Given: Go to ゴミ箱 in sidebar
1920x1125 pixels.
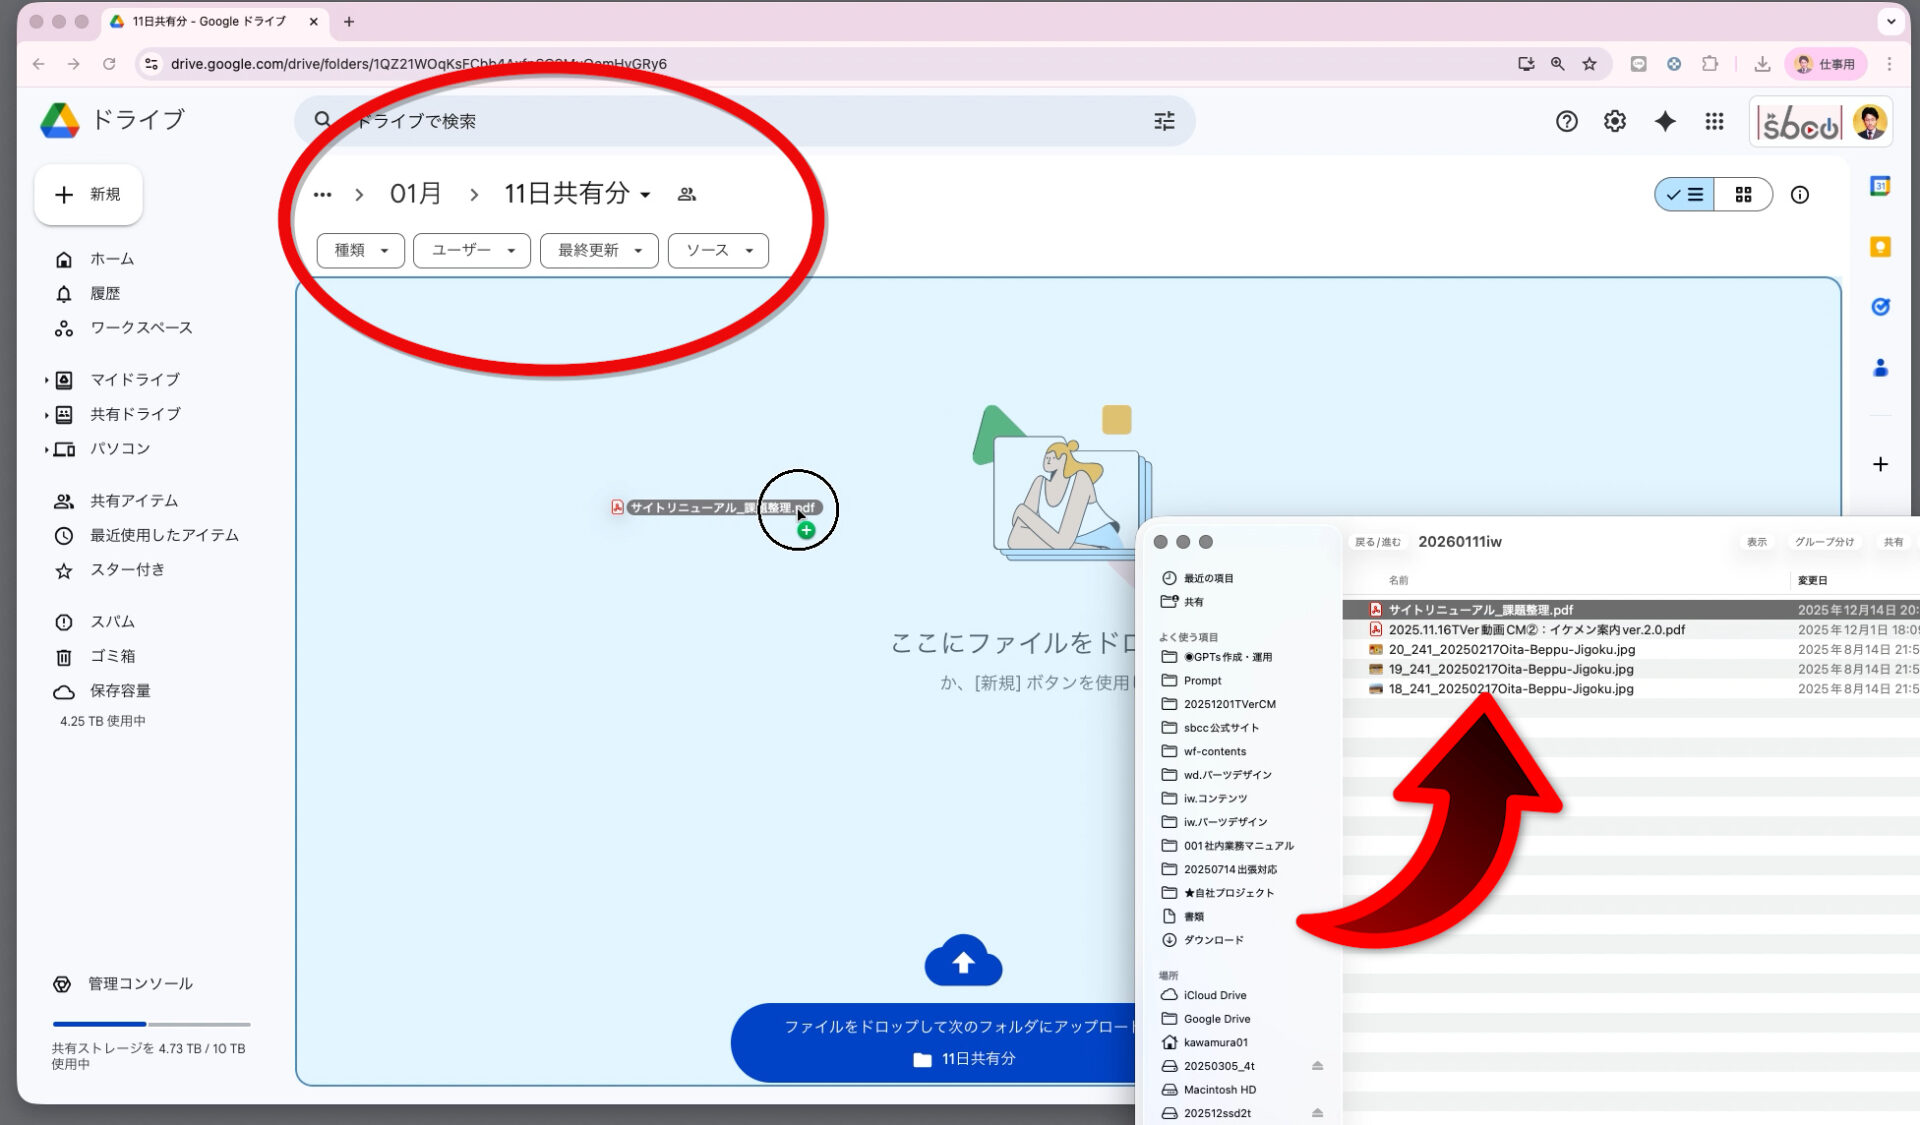Looking at the screenshot, I should pyautogui.click(x=112, y=656).
